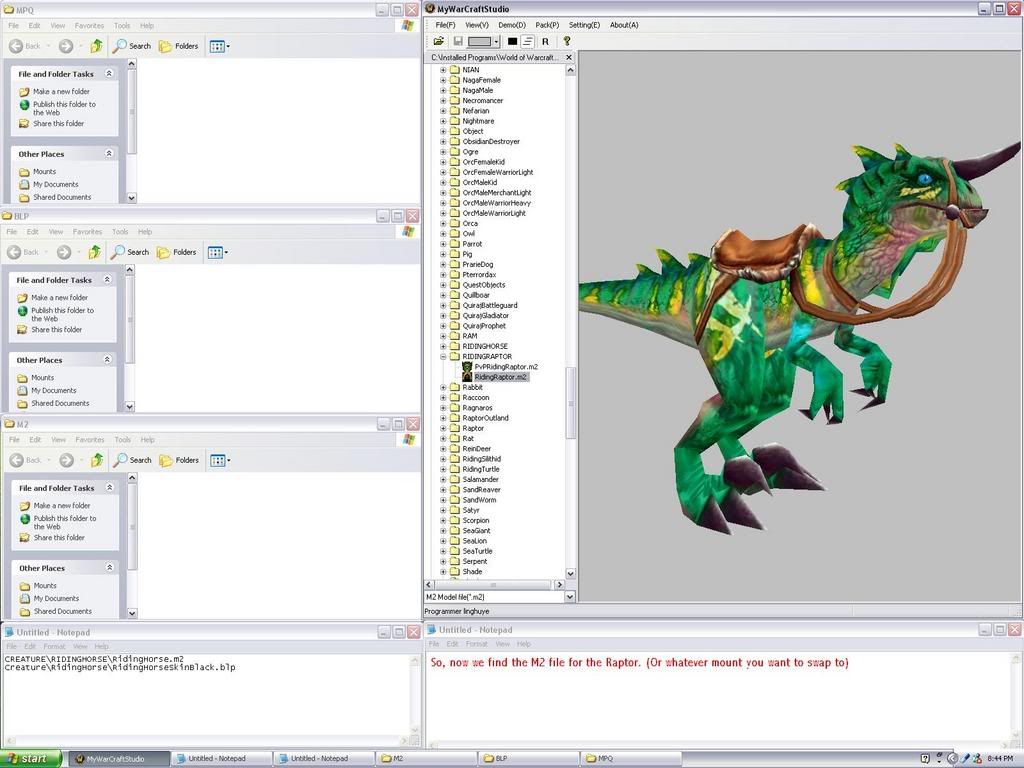Click Search in the MPQ window
This screenshot has height=768, width=1024.
(x=132, y=46)
